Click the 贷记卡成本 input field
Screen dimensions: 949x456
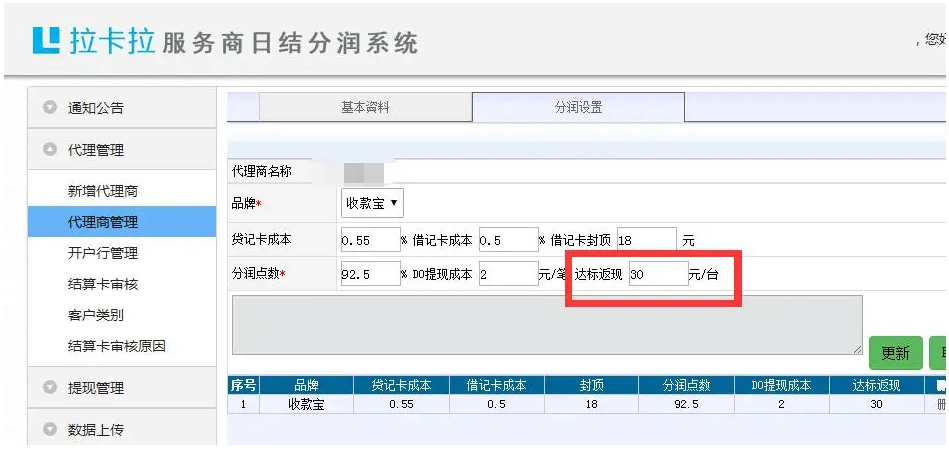370,240
